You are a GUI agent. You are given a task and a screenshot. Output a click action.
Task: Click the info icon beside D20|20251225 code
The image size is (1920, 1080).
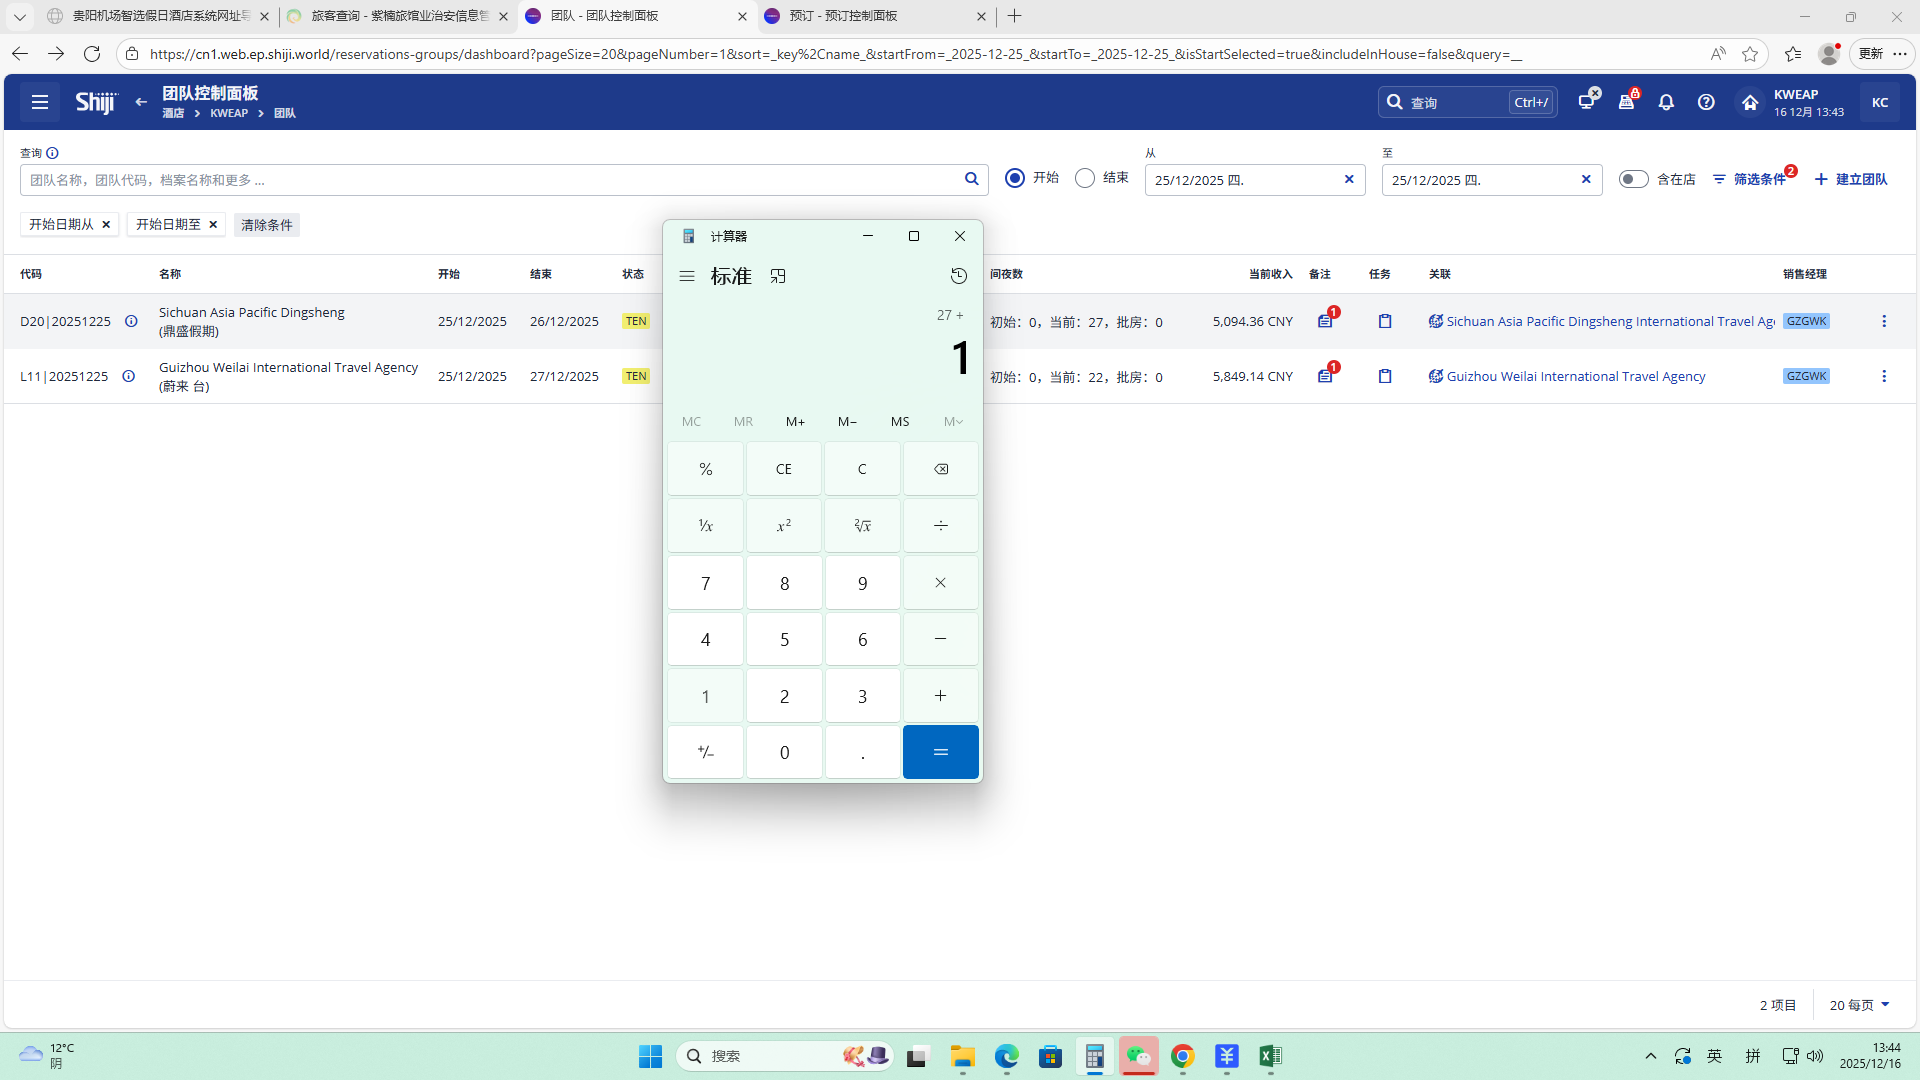point(131,322)
